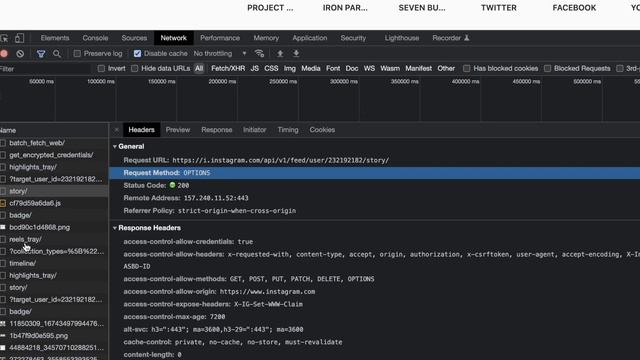Click the Request URL value

(280, 160)
